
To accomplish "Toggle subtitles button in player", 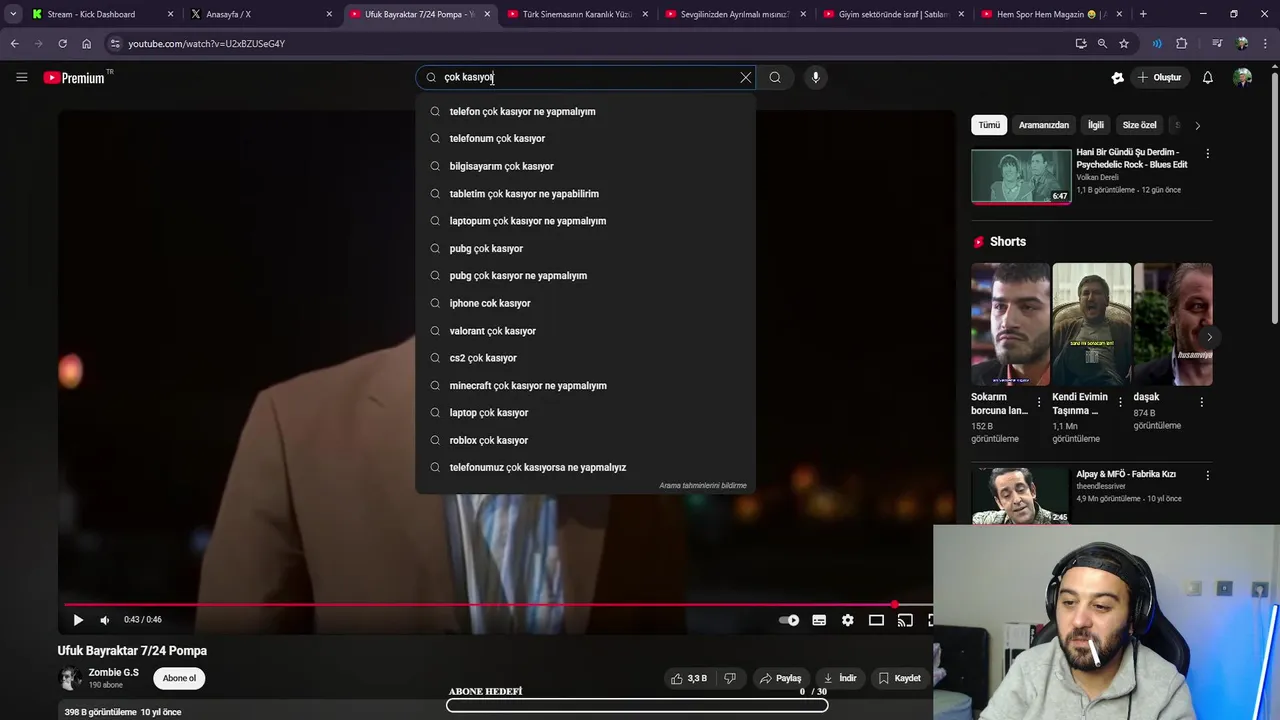I will pyautogui.click(x=819, y=620).
